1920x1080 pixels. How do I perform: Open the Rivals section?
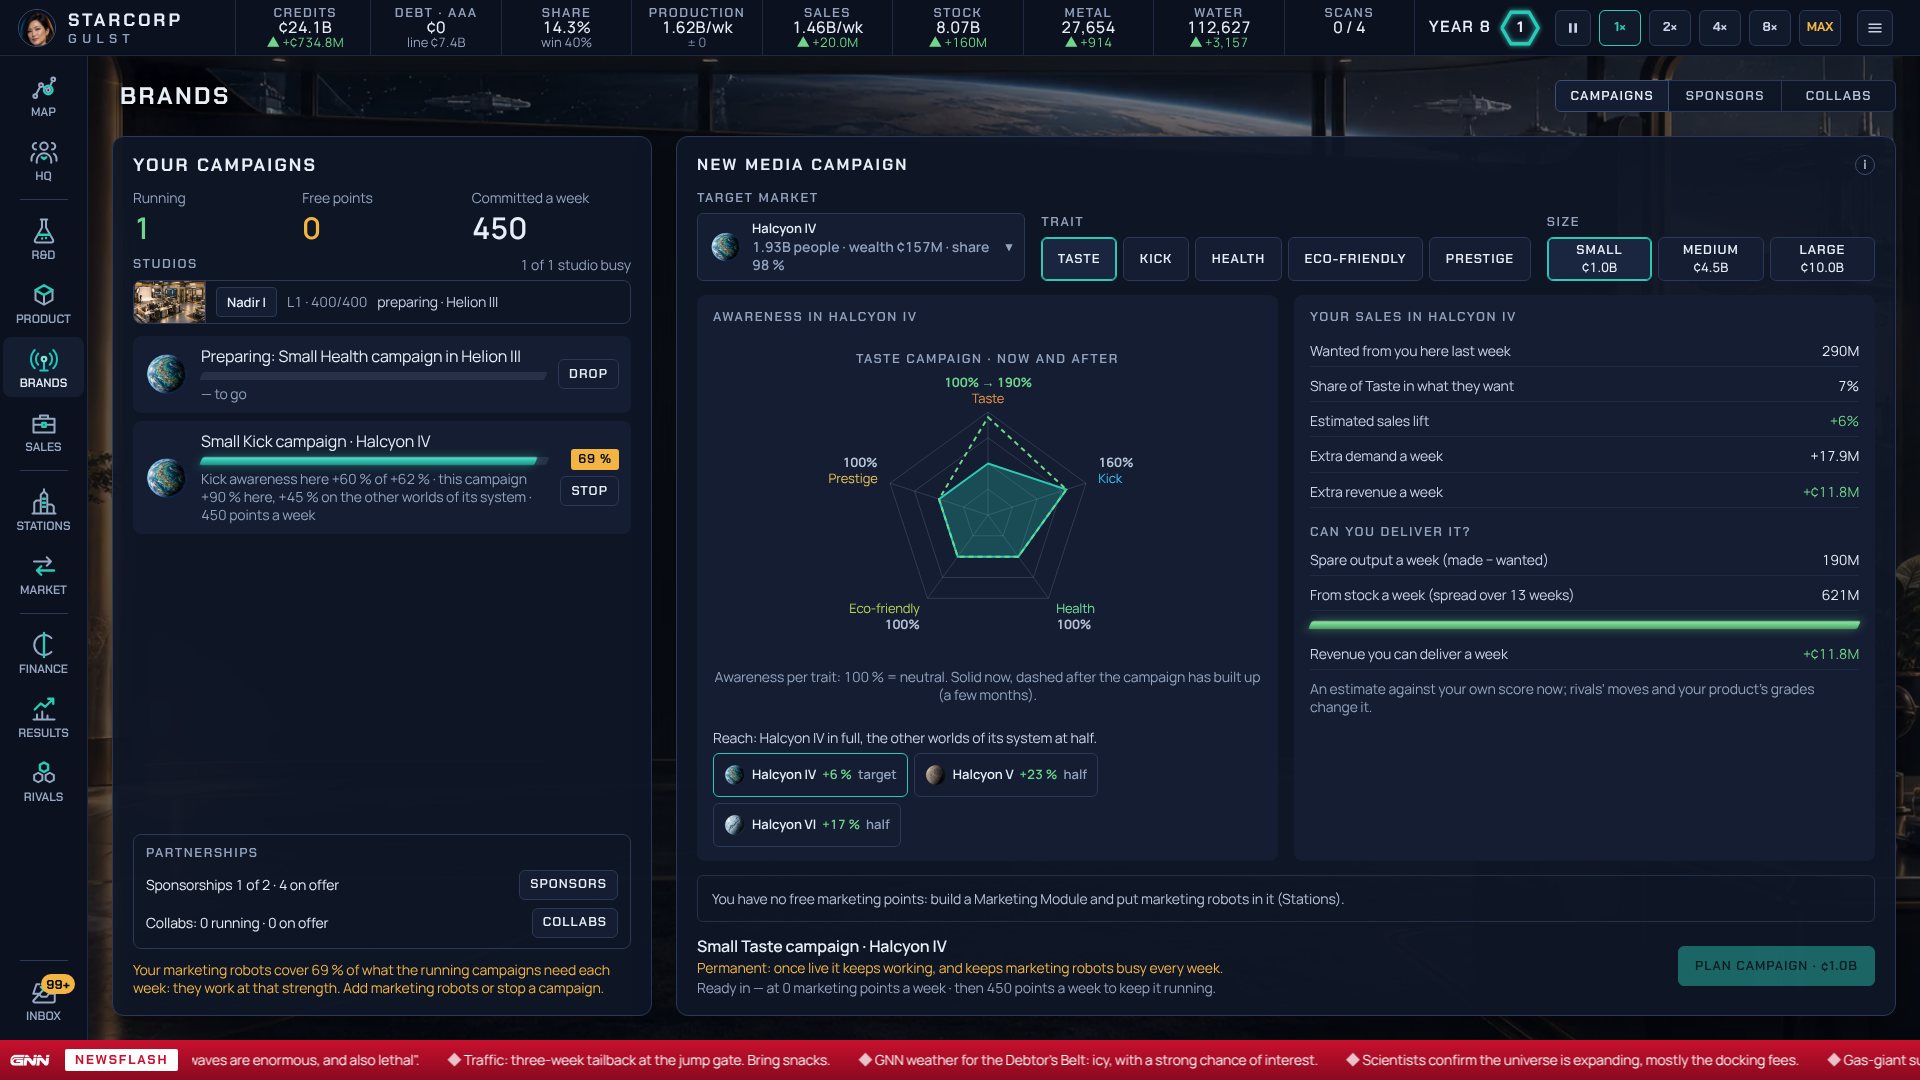pyautogui.click(x=43, y=782)
